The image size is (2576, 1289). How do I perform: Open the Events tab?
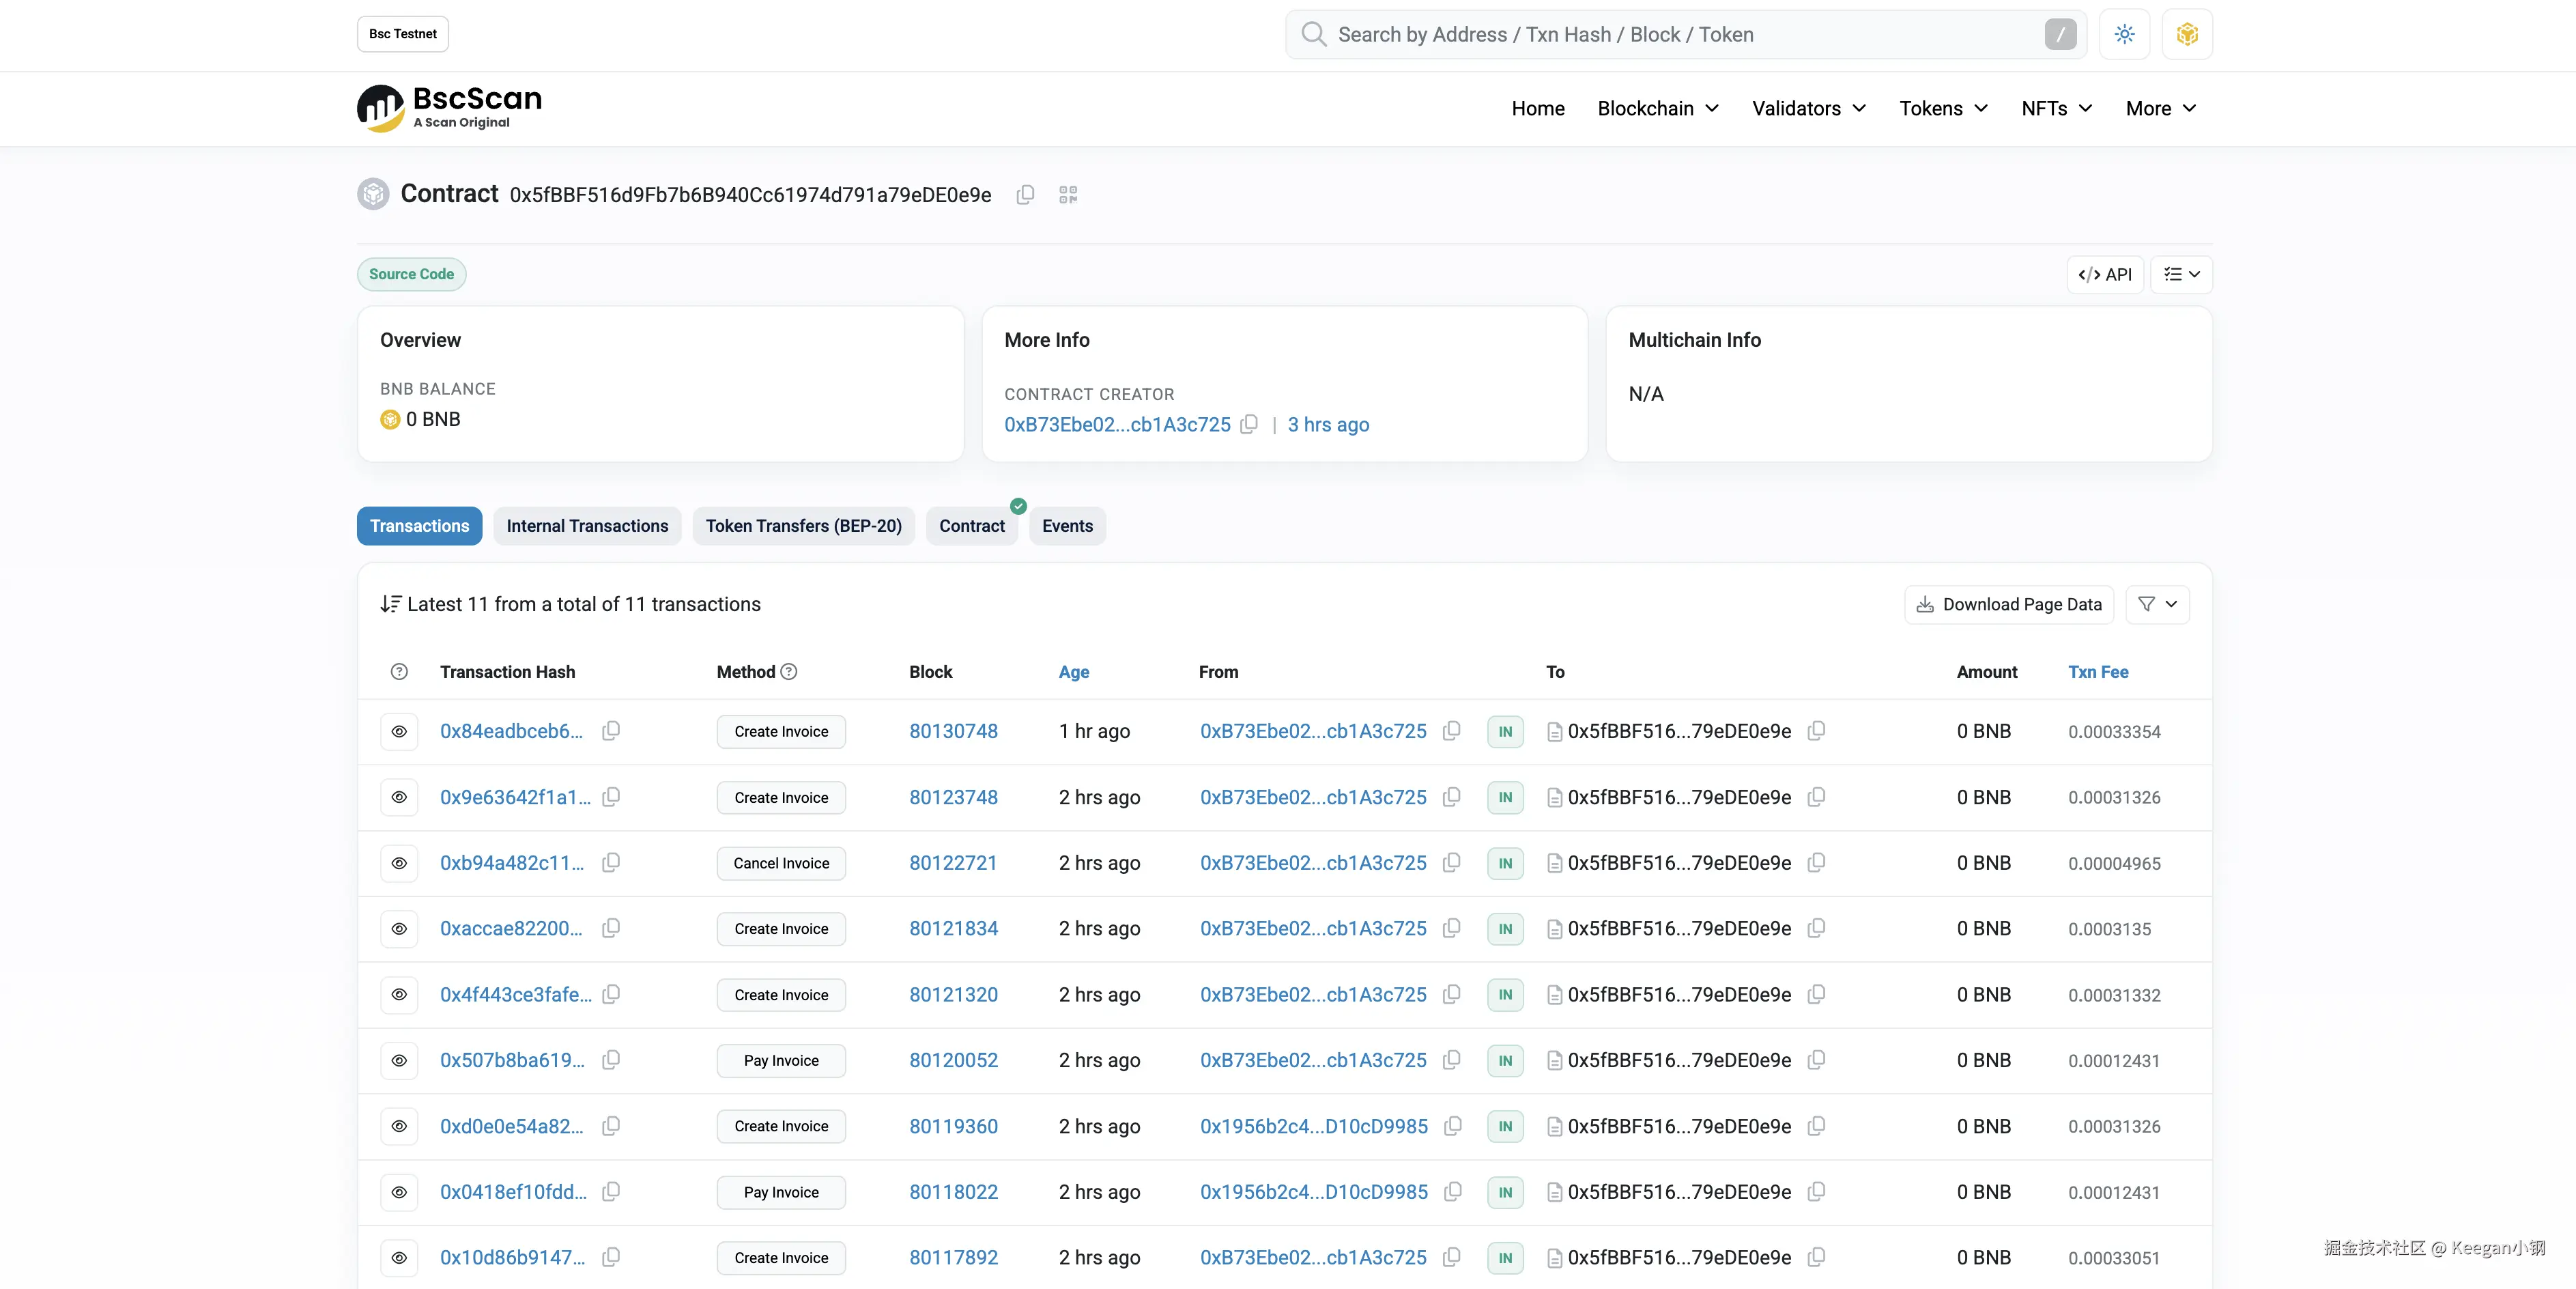[x=1067, y=526]
